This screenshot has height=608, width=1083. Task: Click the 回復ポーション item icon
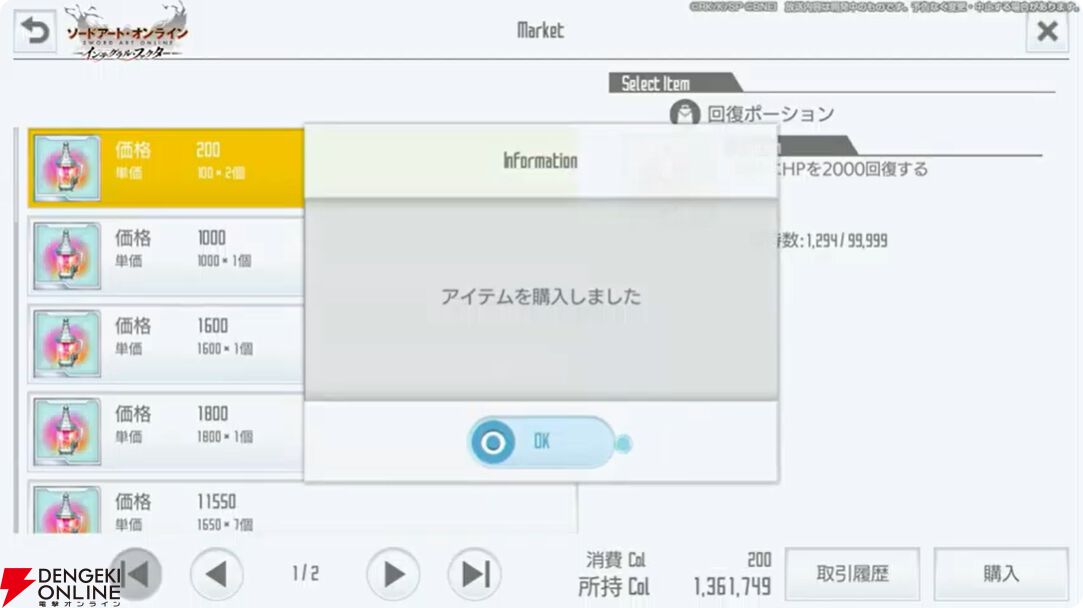pyautogui.click(x=684, y=113)
